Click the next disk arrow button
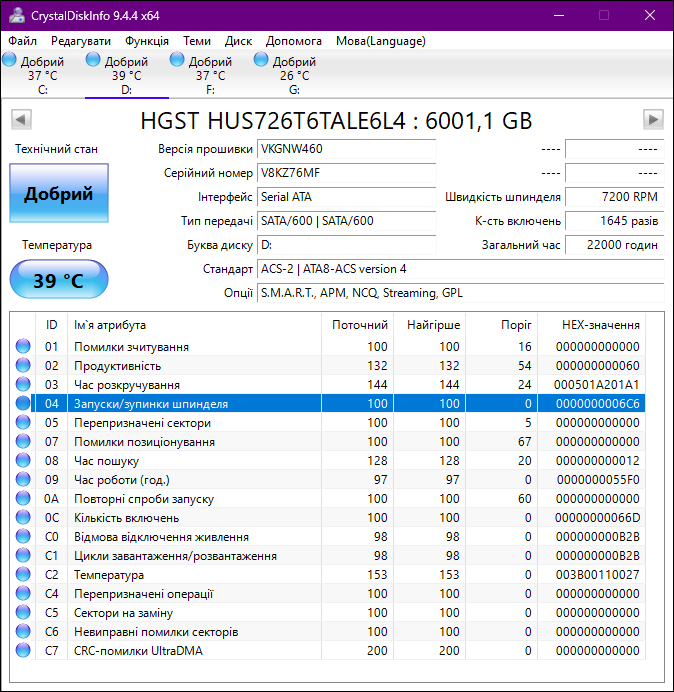The height and width of the screenshot is (692, 674). click(x=653, y=119)
